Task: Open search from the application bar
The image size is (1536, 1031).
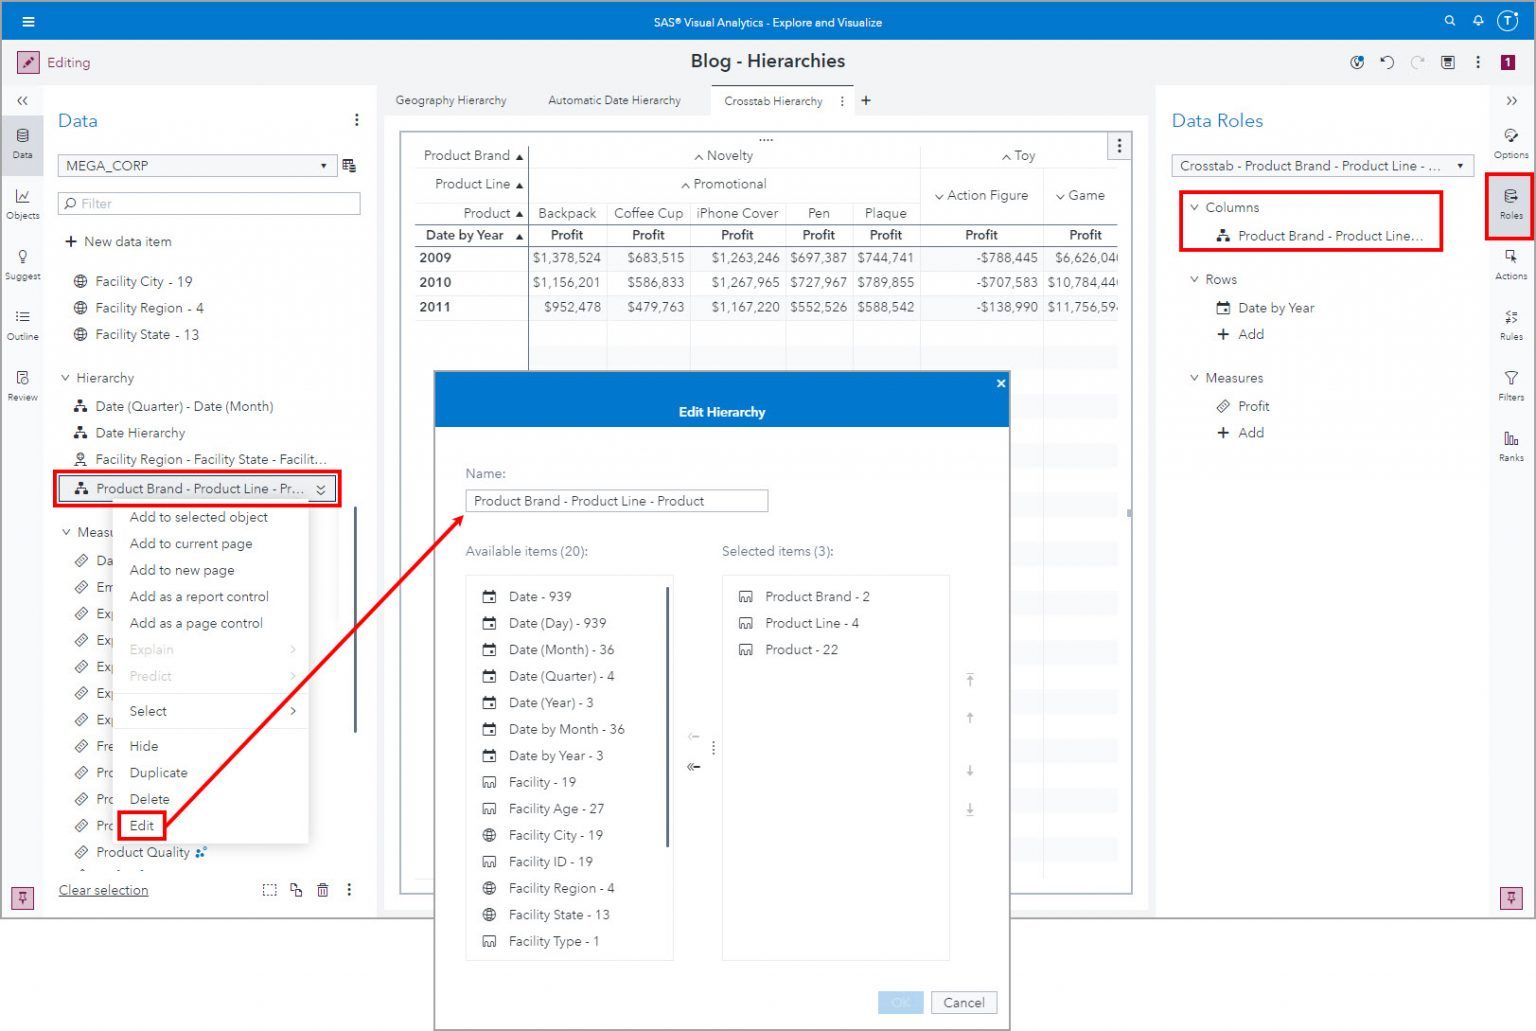Action: tap(1450, 20)
